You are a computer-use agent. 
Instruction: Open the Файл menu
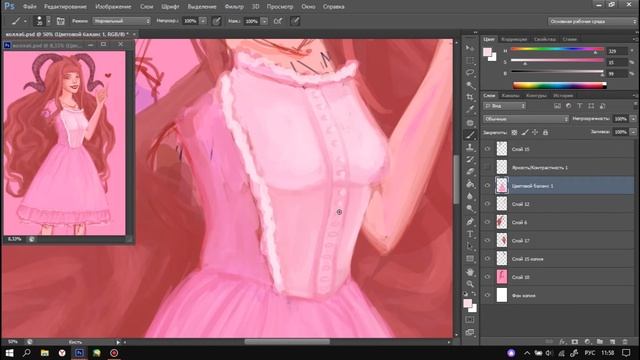pos(29,7)
